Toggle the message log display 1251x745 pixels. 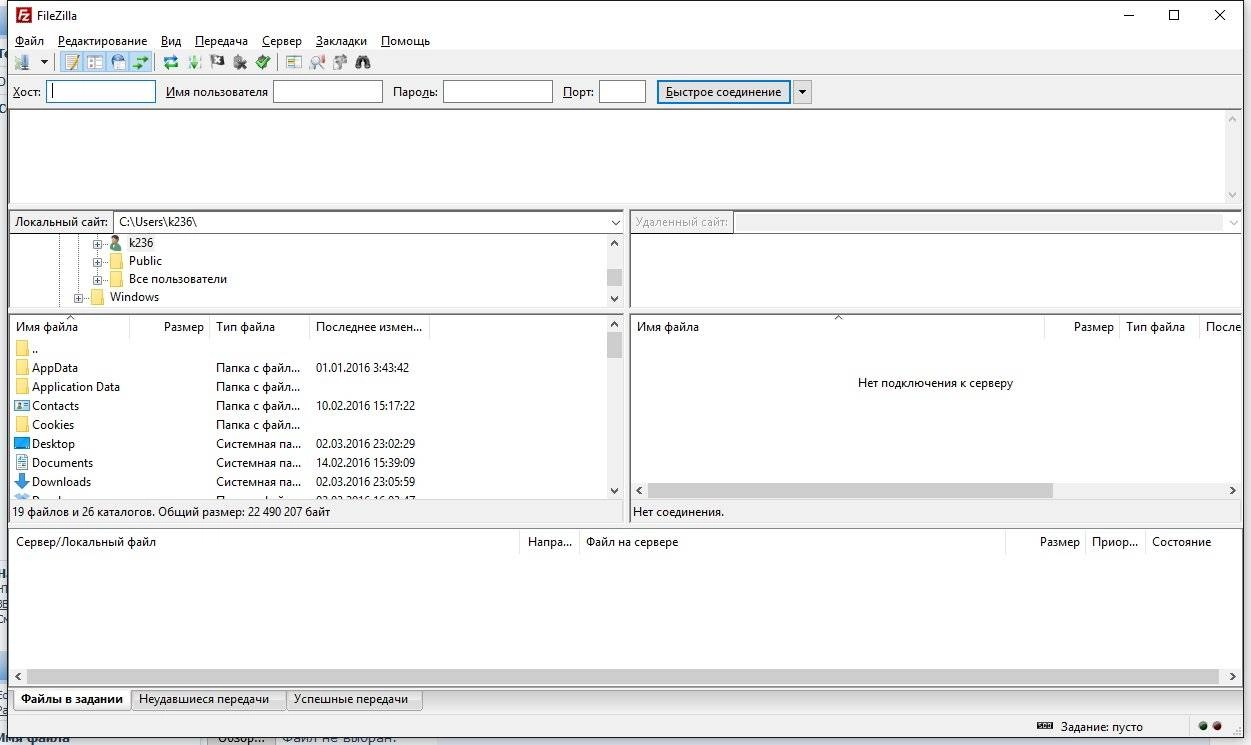tap(72, 62)
